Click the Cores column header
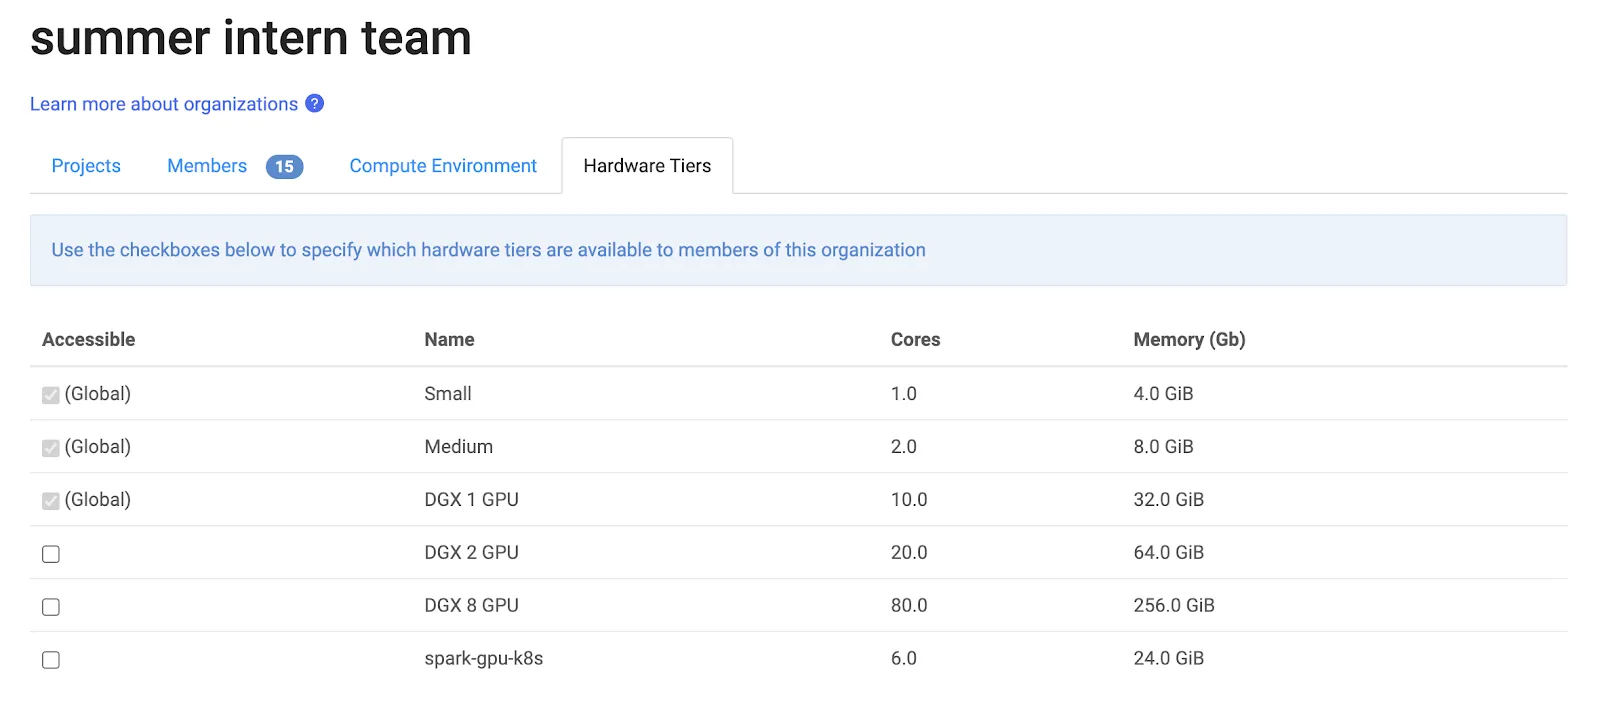 tap(915, 340)
